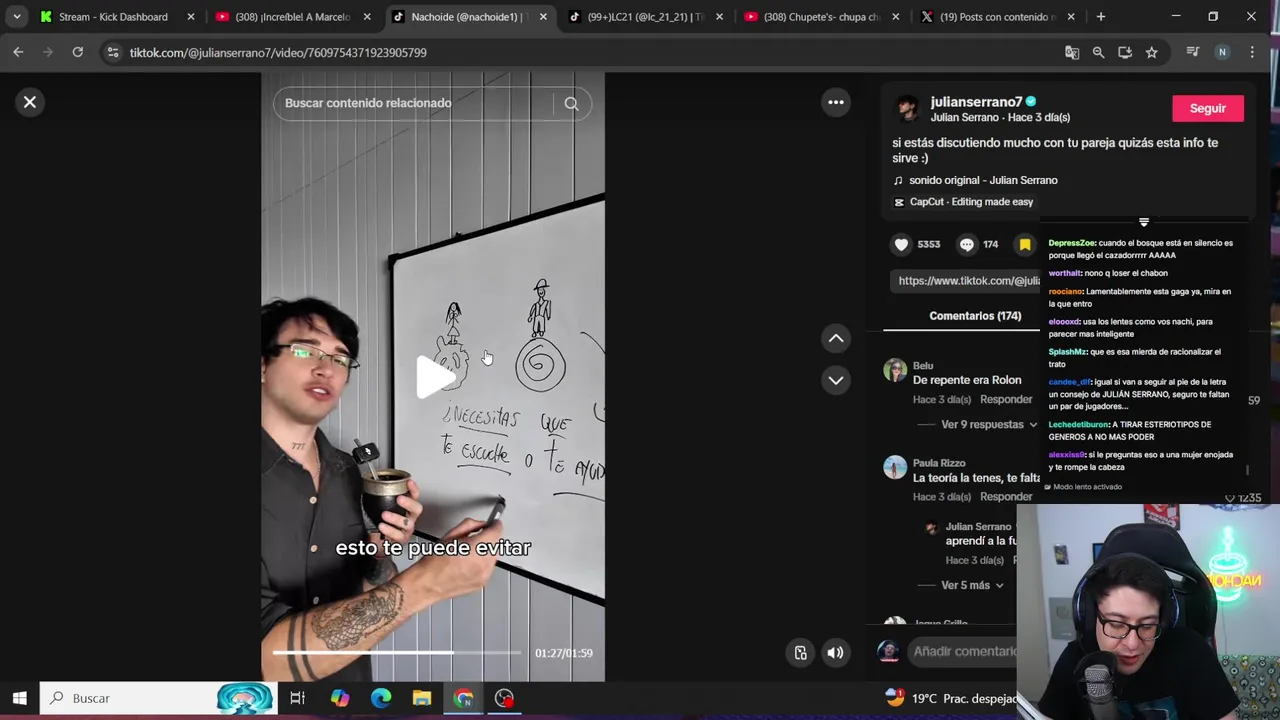The image size is (1280, 720).
Task: Click the site information icon in address bar
Action: tap(113, 52)
